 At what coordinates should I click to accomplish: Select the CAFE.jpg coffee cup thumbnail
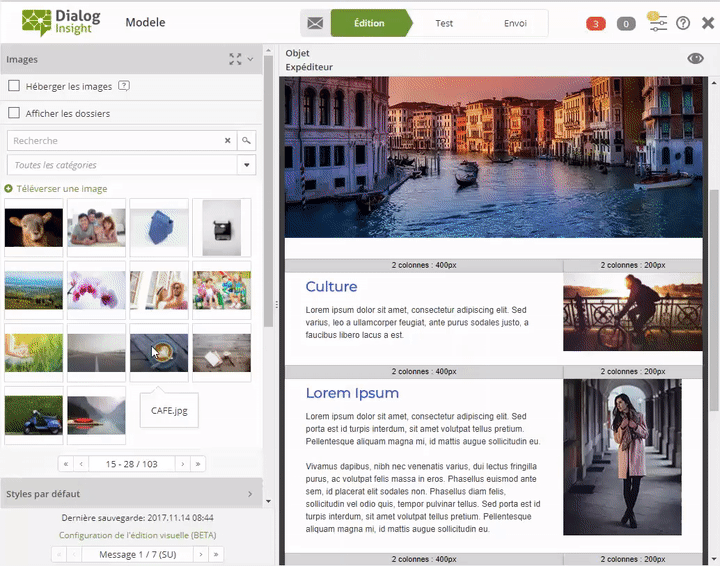(159, 353)
